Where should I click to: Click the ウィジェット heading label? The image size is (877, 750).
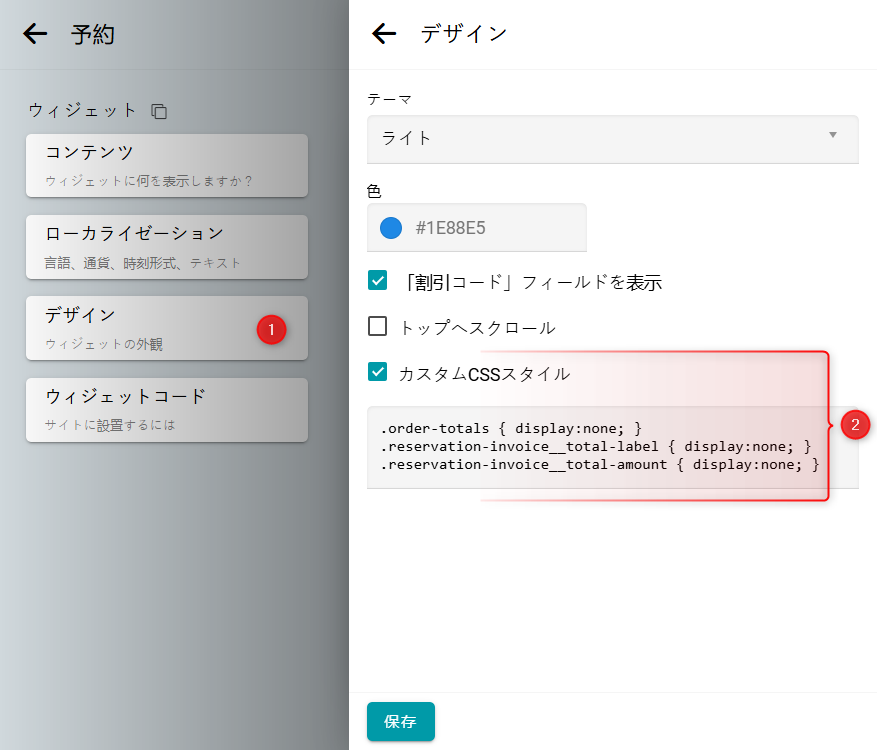(x=82, y=111)
